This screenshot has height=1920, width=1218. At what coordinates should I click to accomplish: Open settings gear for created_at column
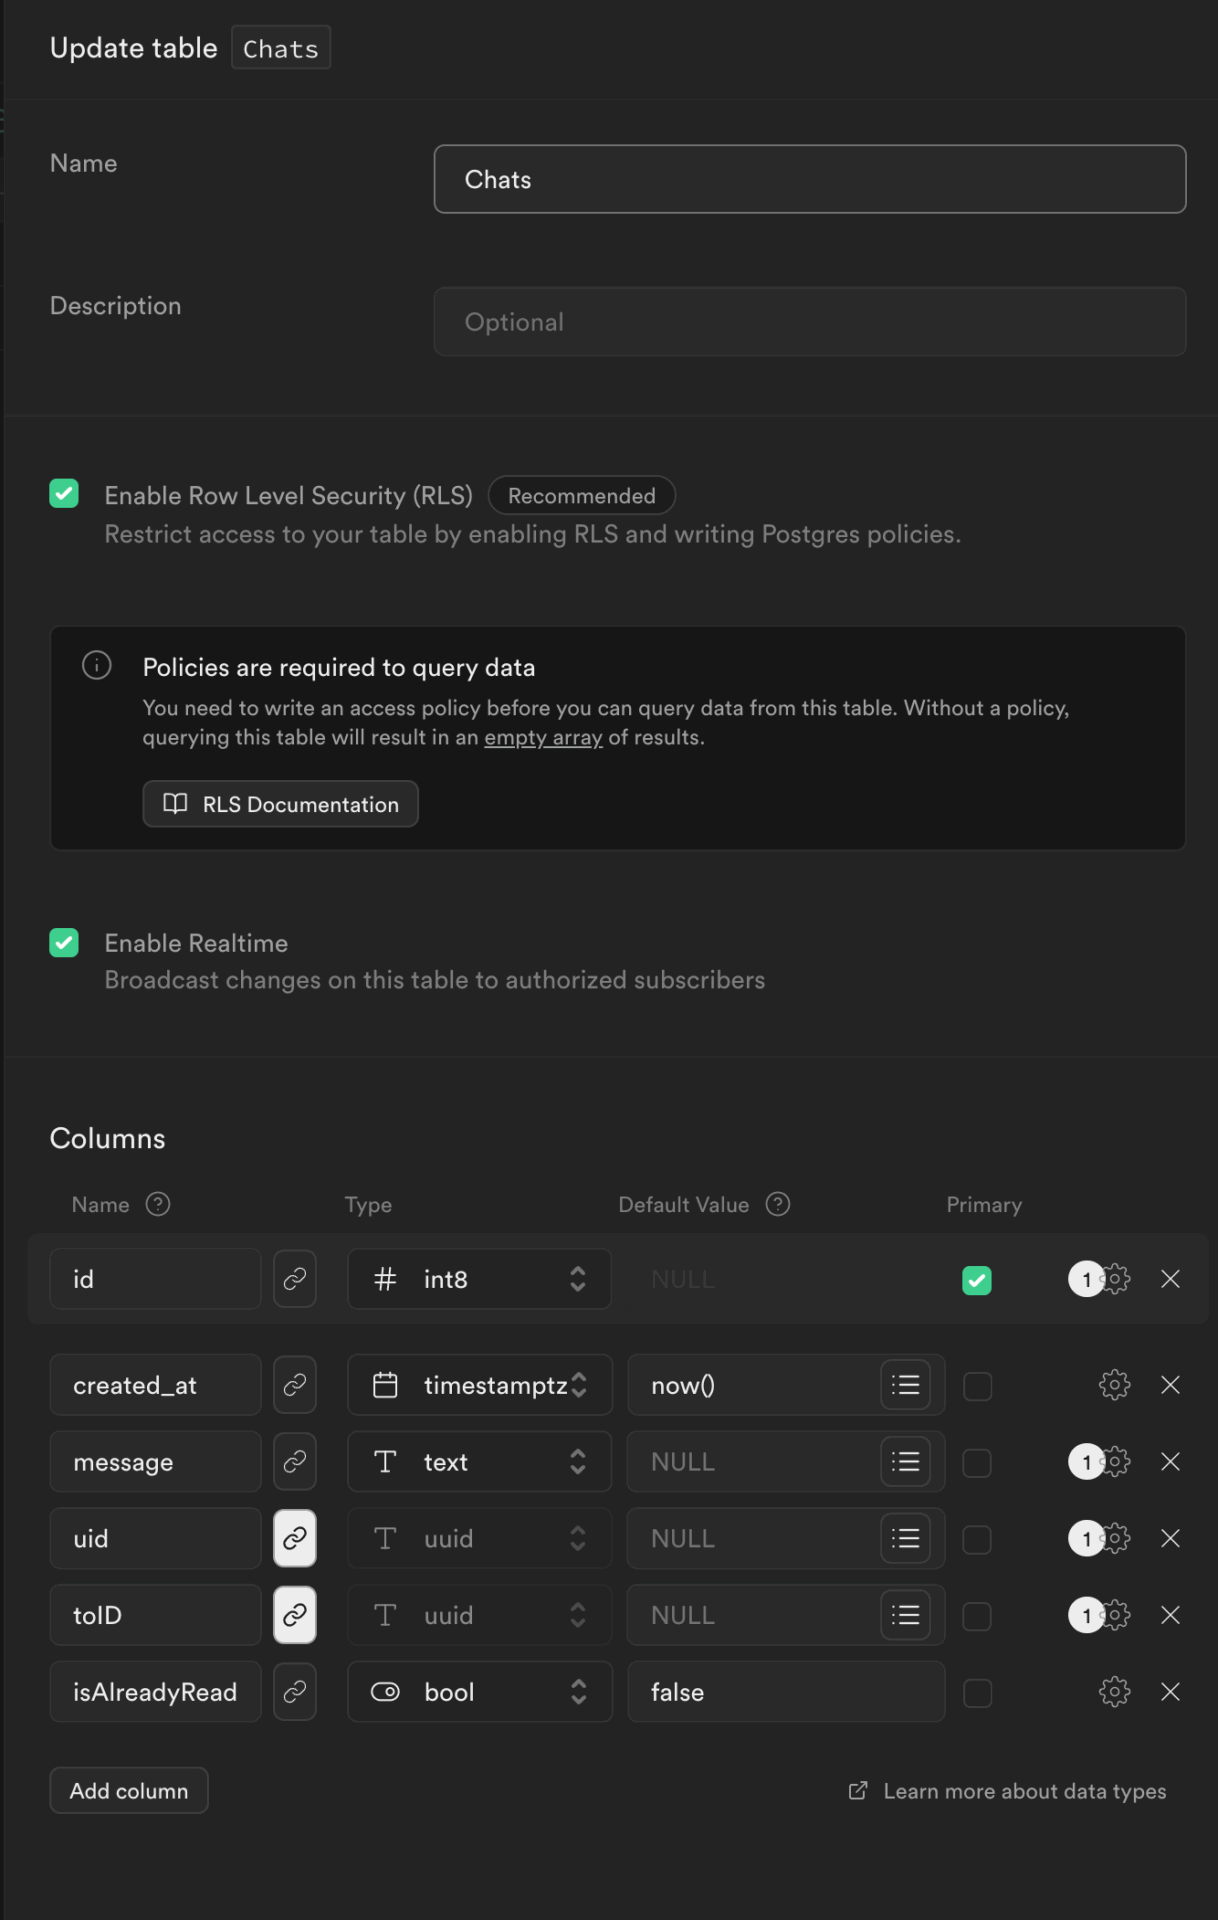tap(1114, 1385)
